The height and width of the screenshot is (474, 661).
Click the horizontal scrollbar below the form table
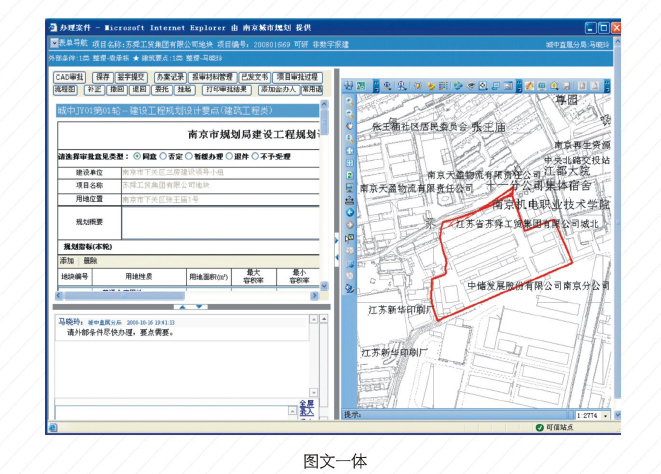coord(124,296)
